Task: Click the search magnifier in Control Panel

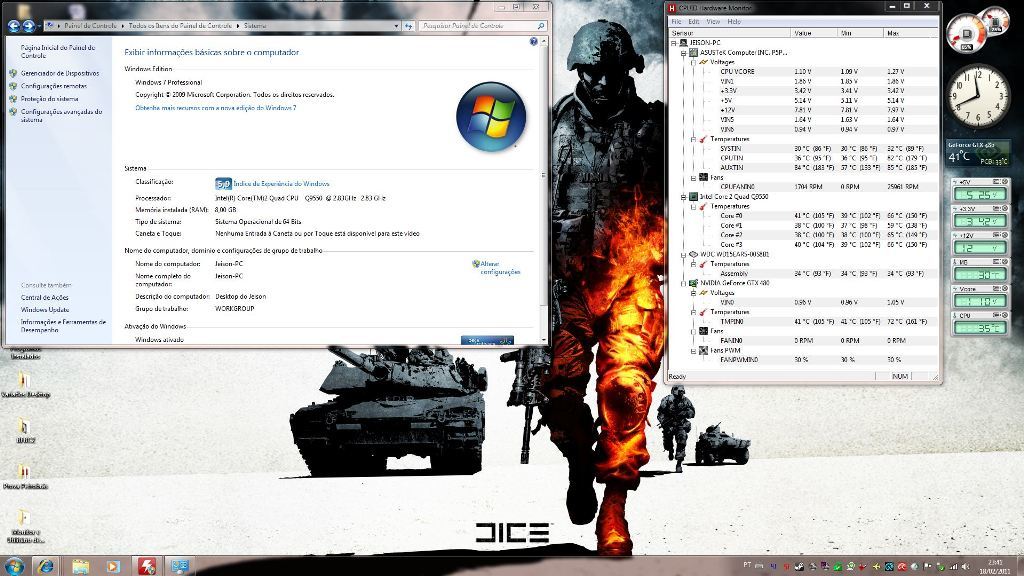Action: coord(541,25)
